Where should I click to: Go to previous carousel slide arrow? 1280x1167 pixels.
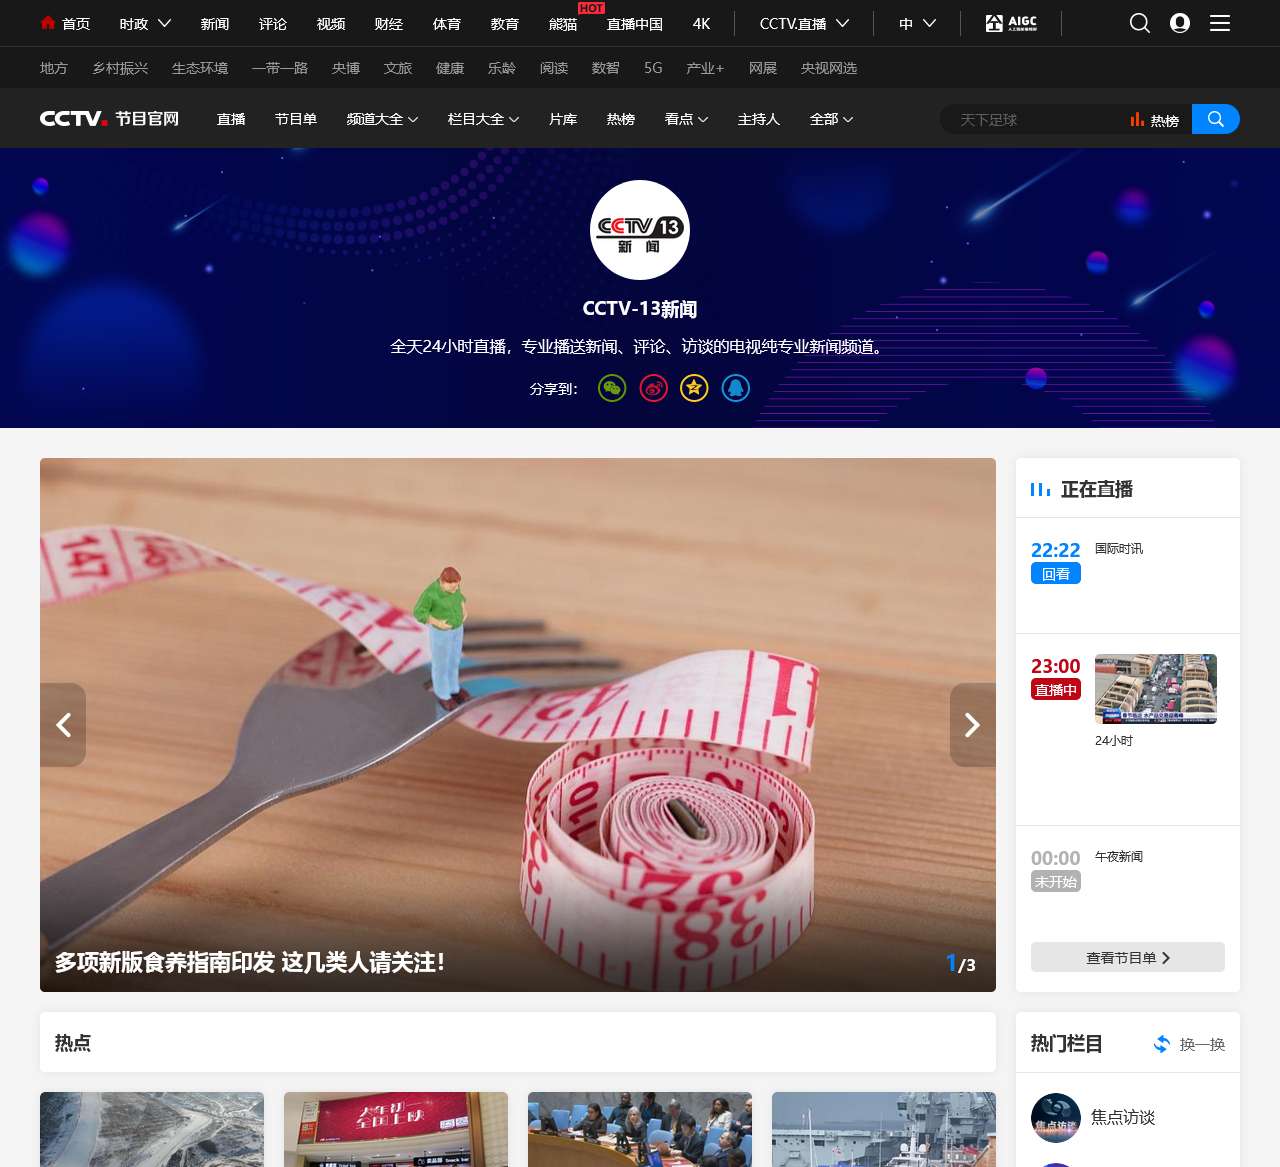click(x=63, y=725)
